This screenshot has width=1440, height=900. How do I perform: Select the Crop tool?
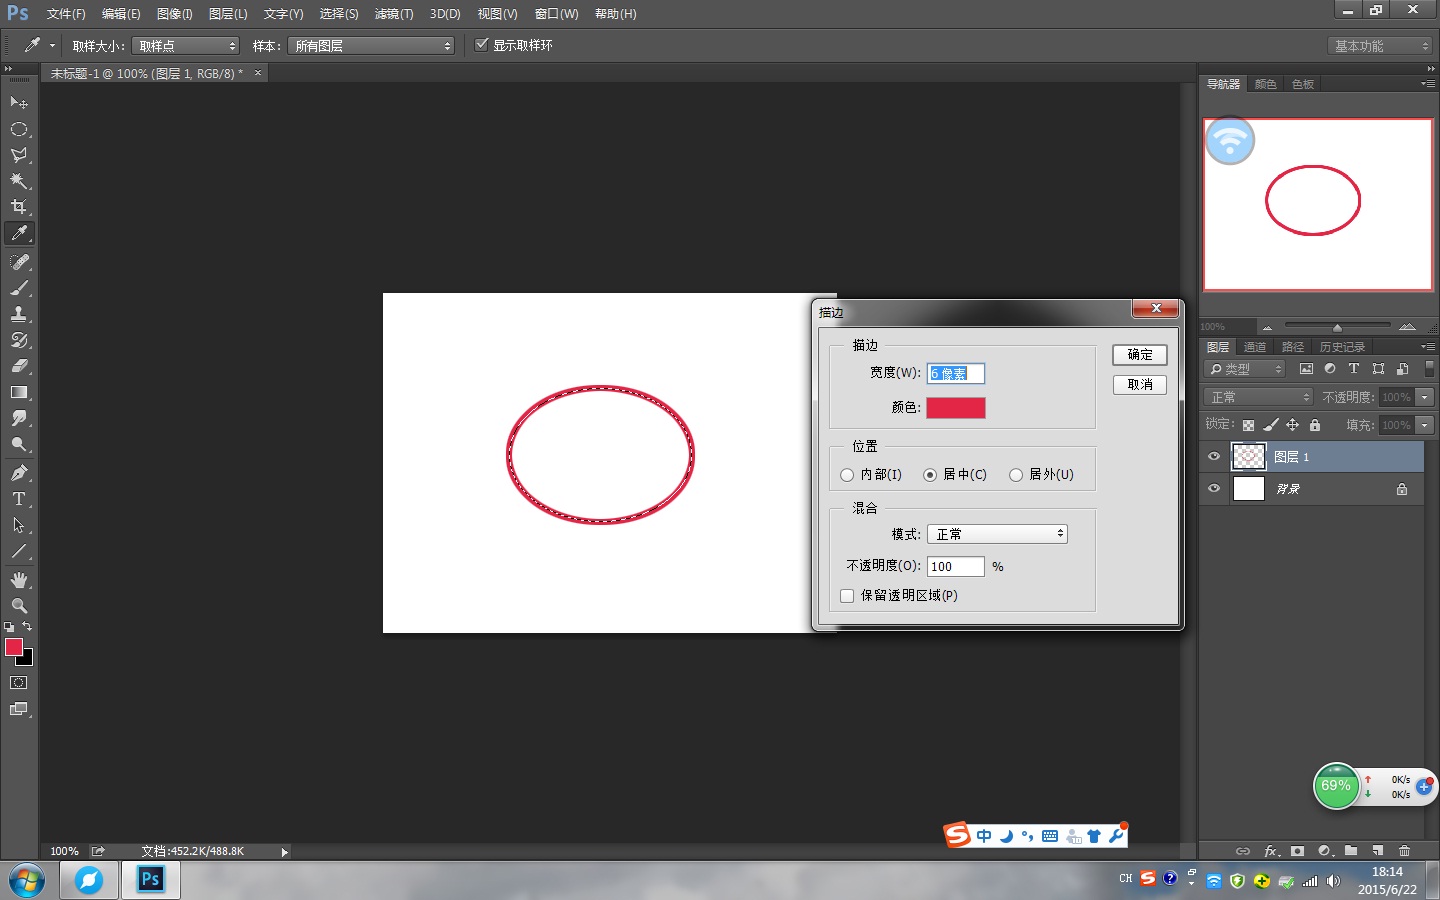coord(19,207)
